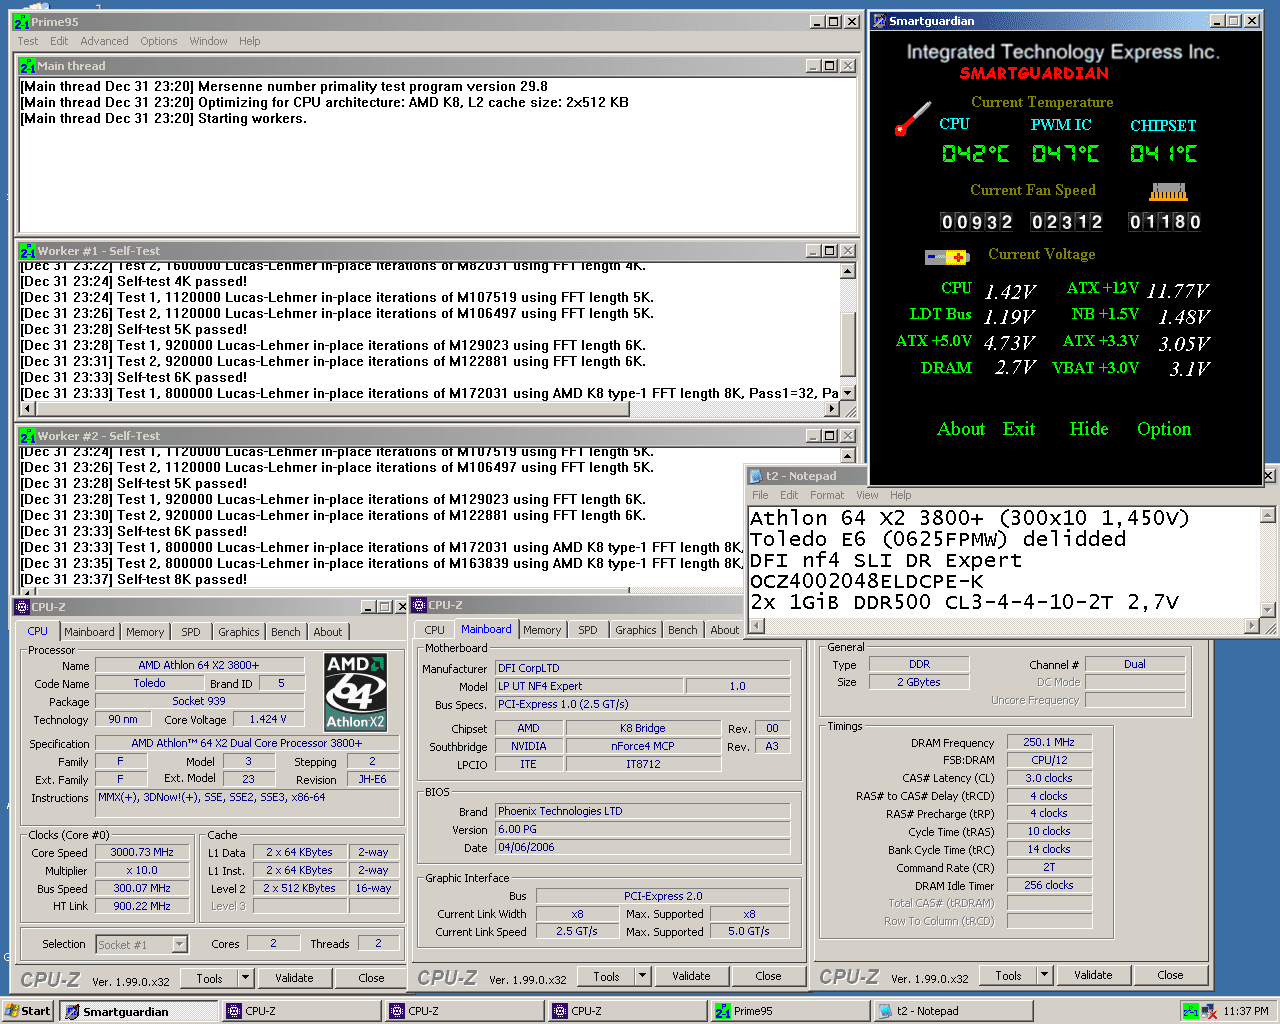
Task: Click the DRAM Frequency value 250.1 MHz
Action: click(1049, 742)
